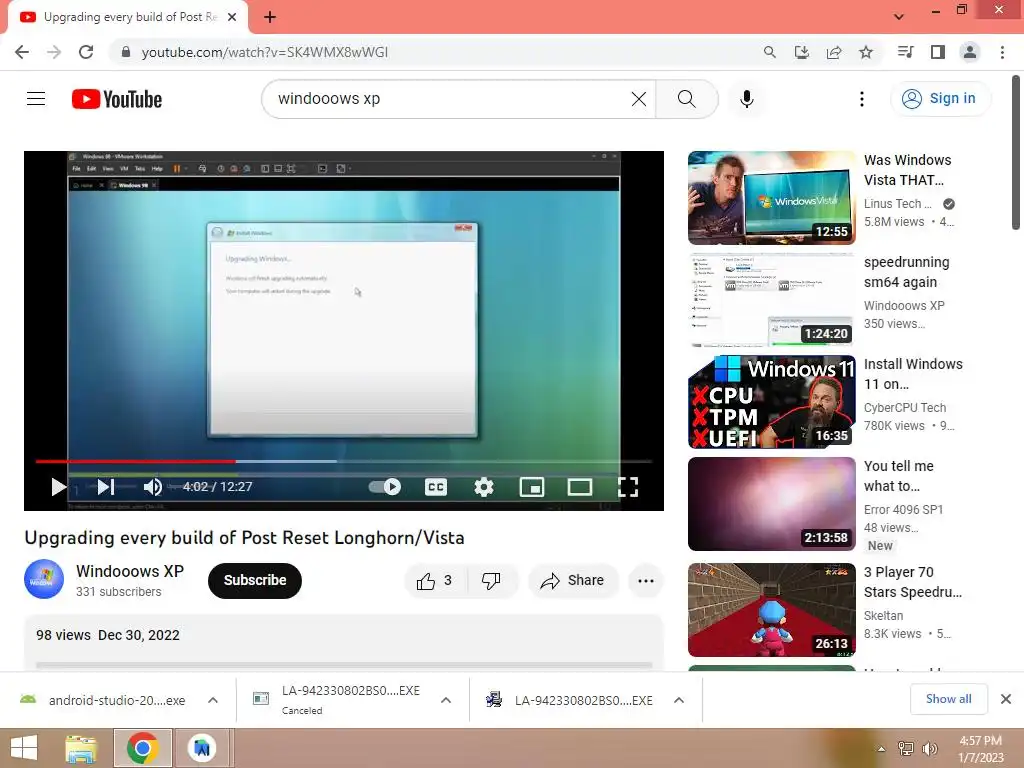Viewport: 1024px width, 768px height.
Task: Open YouTube settings three-dot menu
Action: click(862, 99)
